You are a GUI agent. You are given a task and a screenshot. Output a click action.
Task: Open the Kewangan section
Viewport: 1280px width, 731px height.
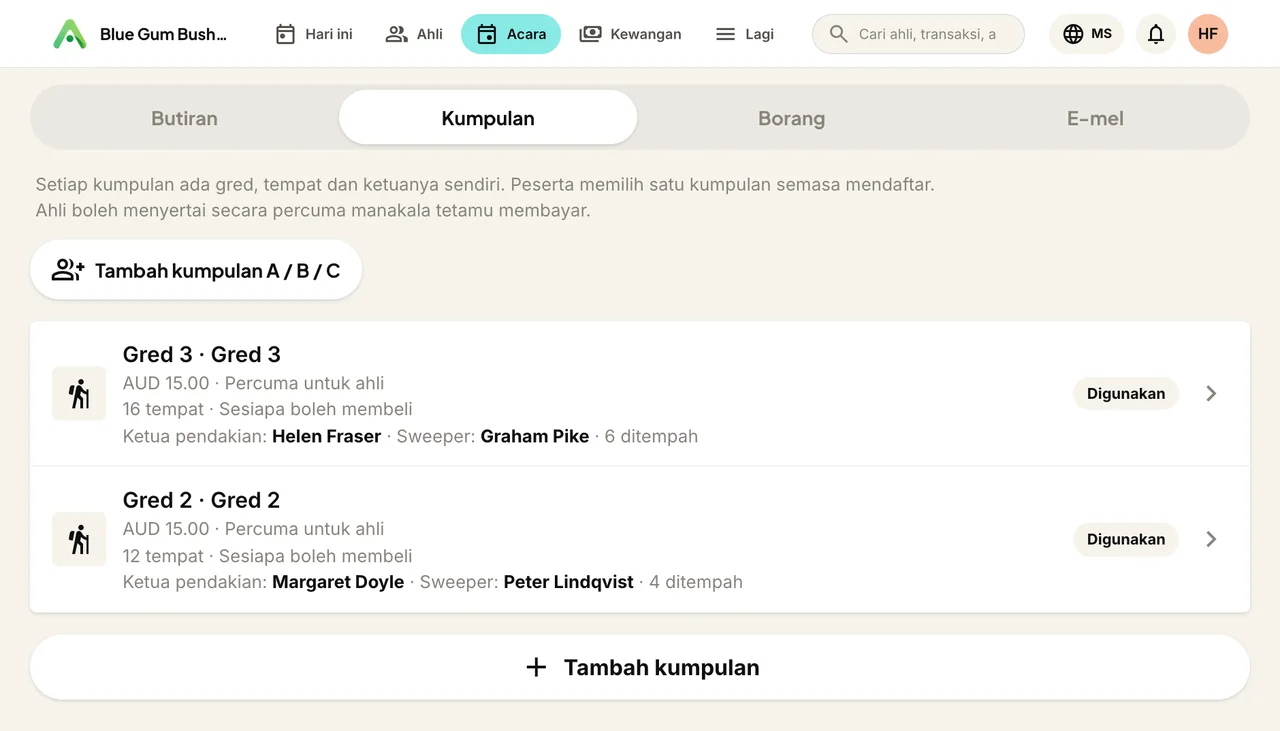pos(631,34)
